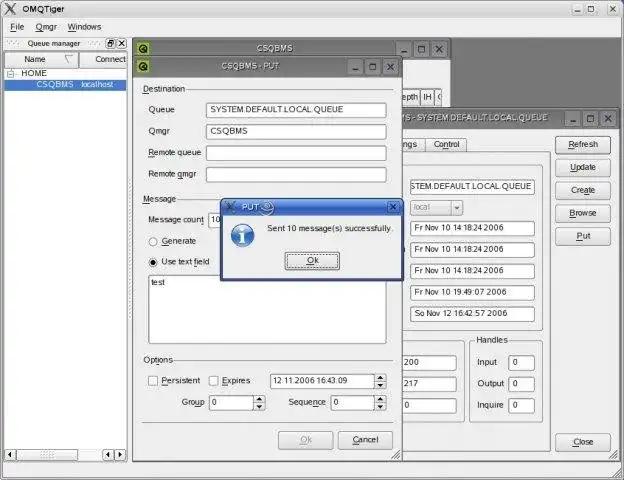Image resolution: width=624 pixels, height=480 pixels.
Task: Click the Remote qmgr field
Action: (296, 174)
